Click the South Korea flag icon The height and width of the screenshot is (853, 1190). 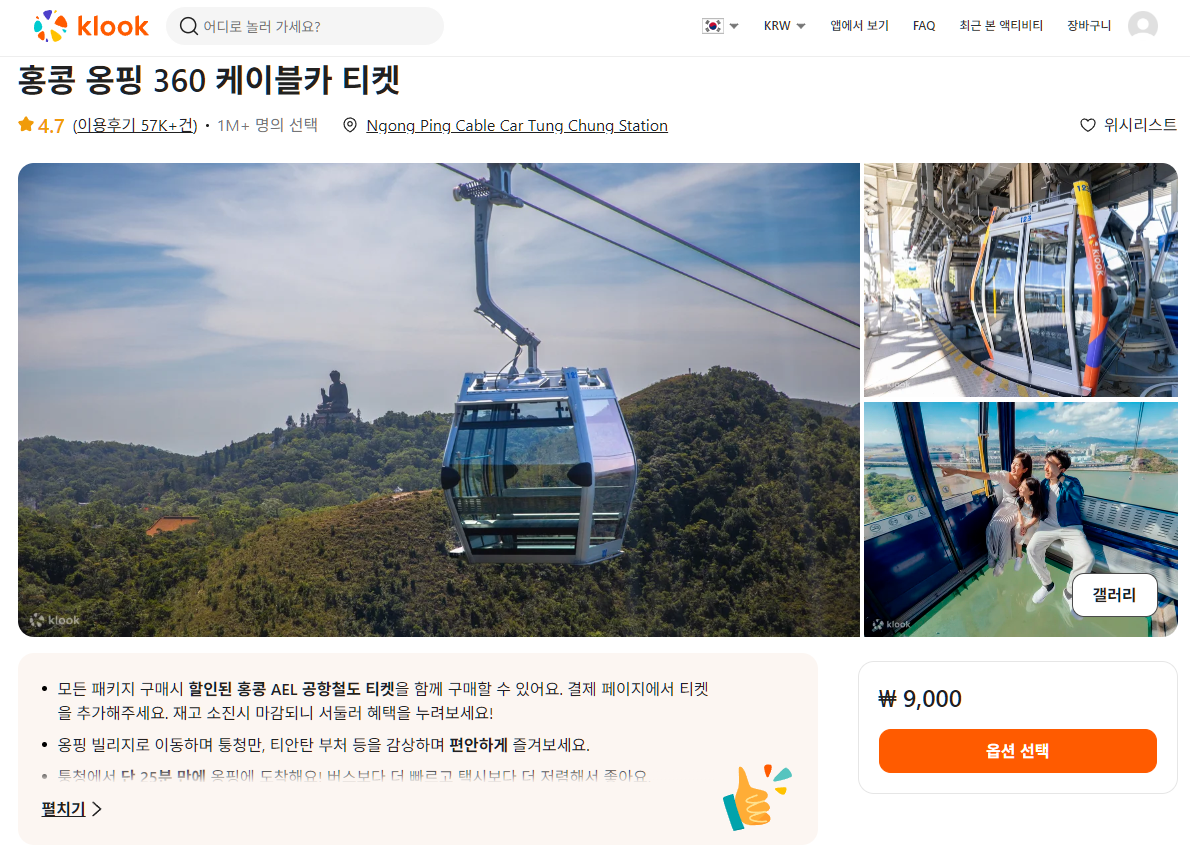pyautogui.click(x=713, y=26)
